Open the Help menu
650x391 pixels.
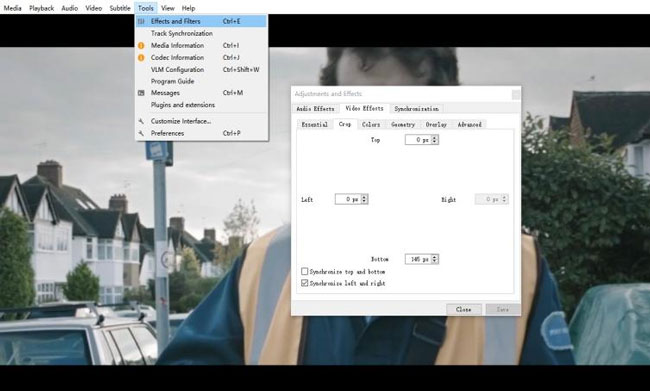[x=188, y=8]
